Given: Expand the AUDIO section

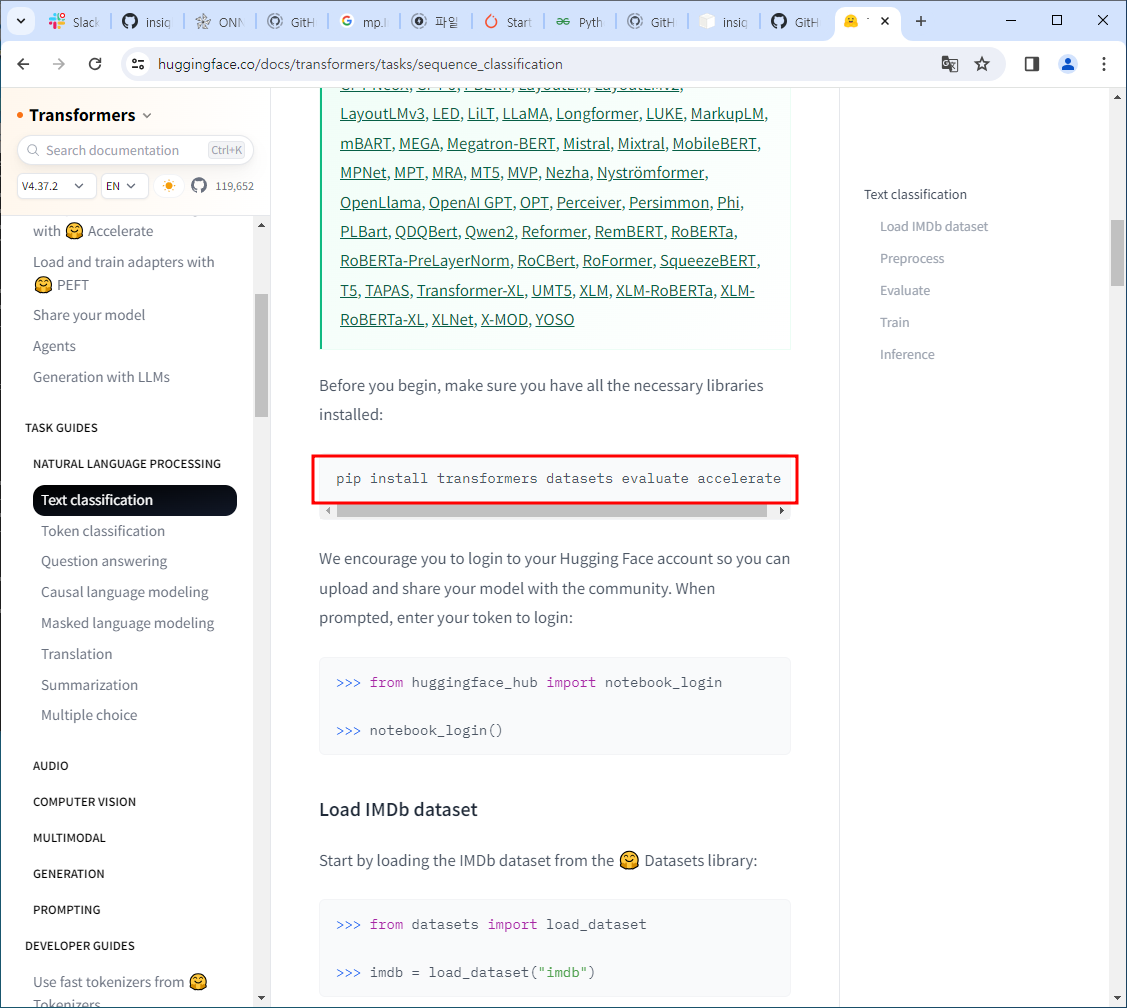Looking at the screenshot, I should [x=50, y=766].
